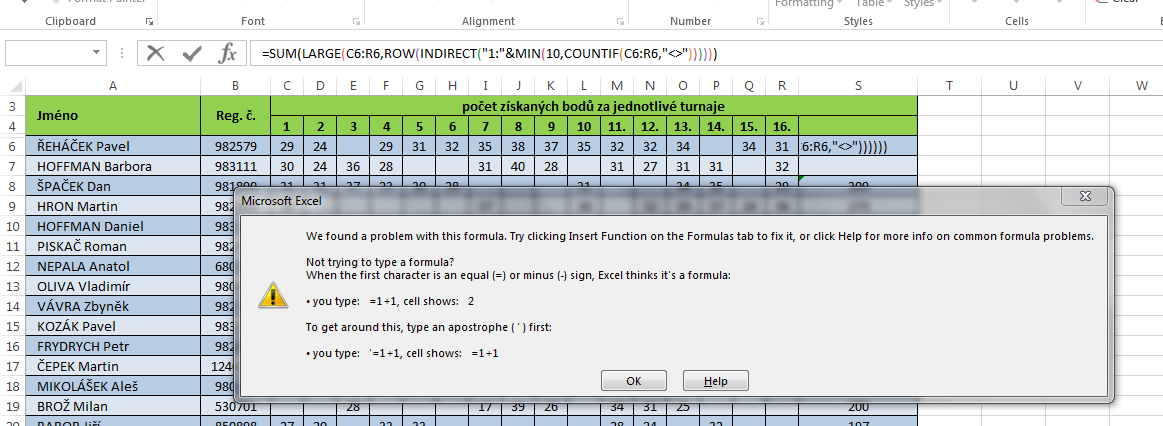Click the 'NEPALA Anatol' name cell
Image resolution: width=1163 pixels, height=426 pixels.
pyautogui.click(x=113, y=266)
